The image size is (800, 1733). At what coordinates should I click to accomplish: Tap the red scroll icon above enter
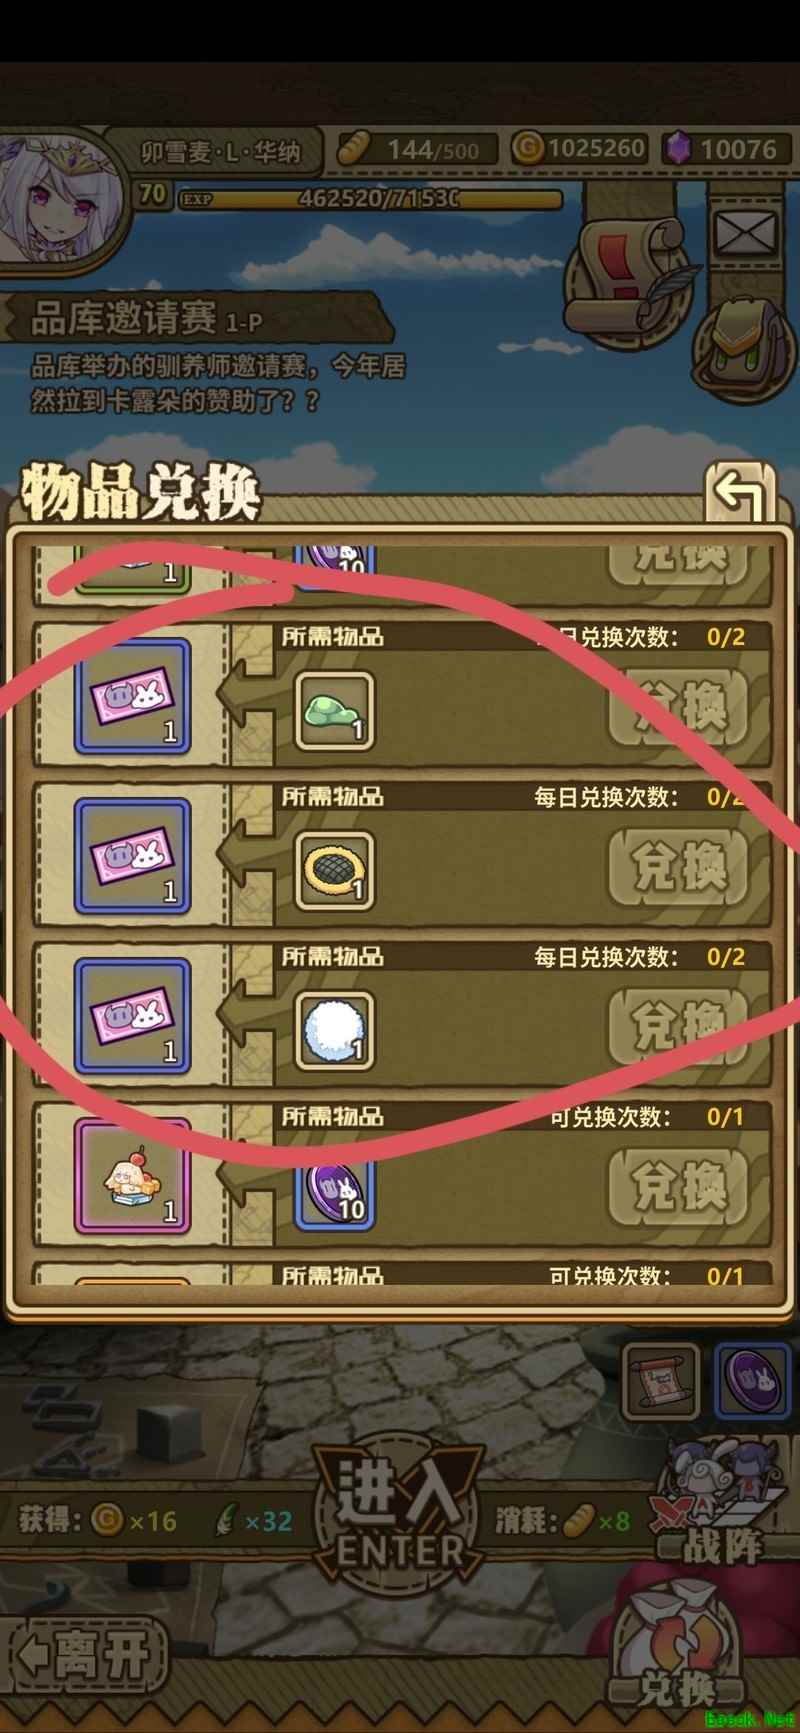[x=660, y=1382]
